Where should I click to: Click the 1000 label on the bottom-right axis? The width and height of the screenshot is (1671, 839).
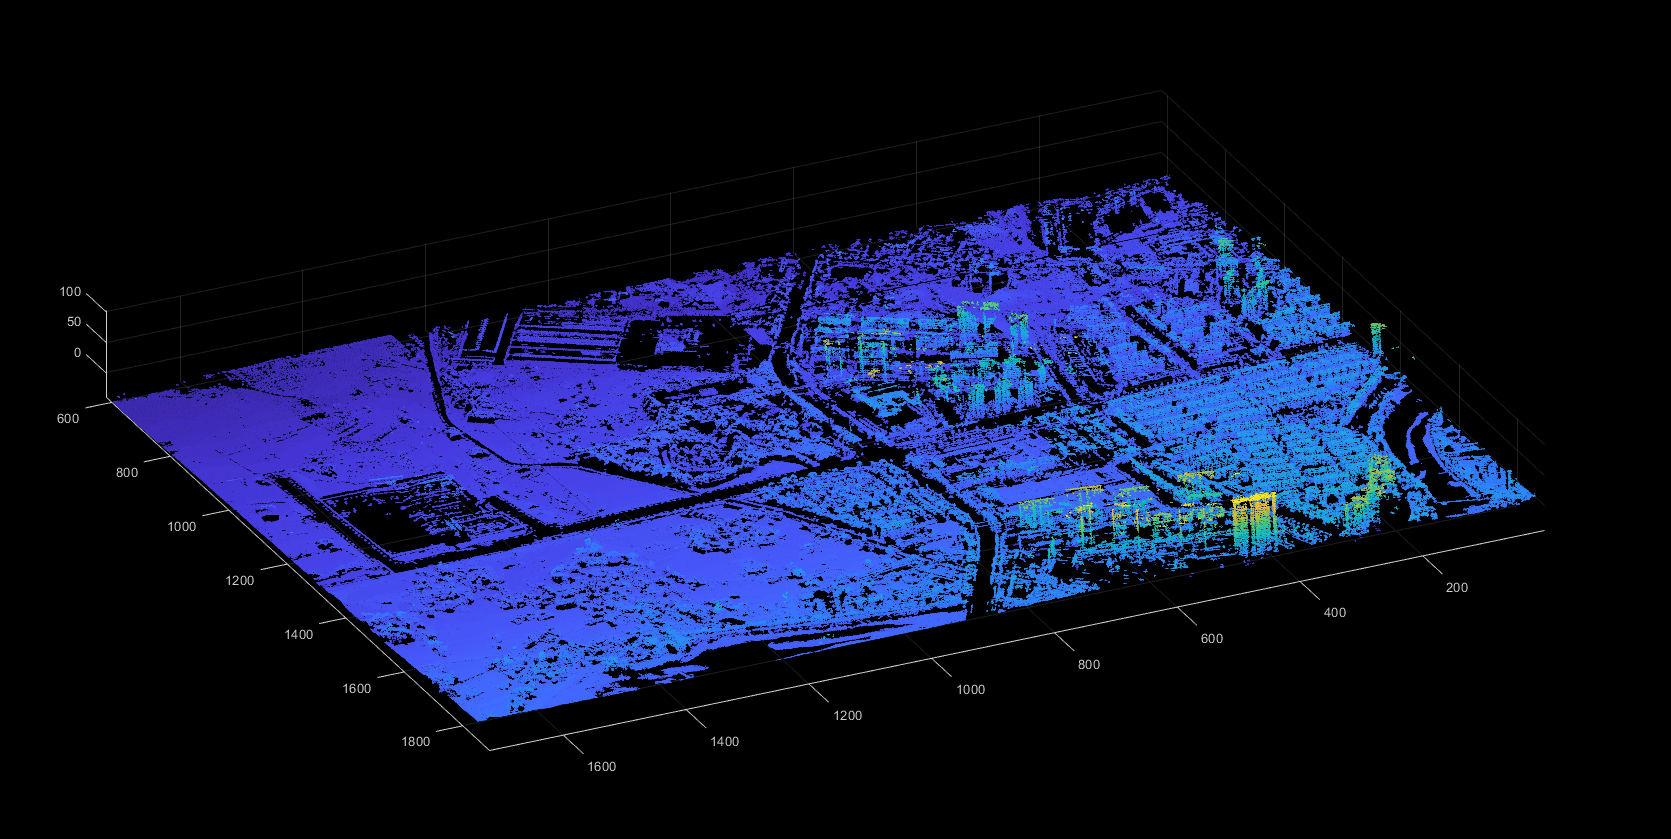coord(970,690)
